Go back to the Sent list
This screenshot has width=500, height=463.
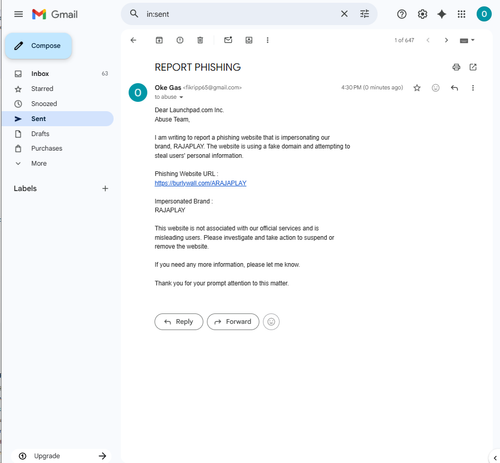[133, 40]
